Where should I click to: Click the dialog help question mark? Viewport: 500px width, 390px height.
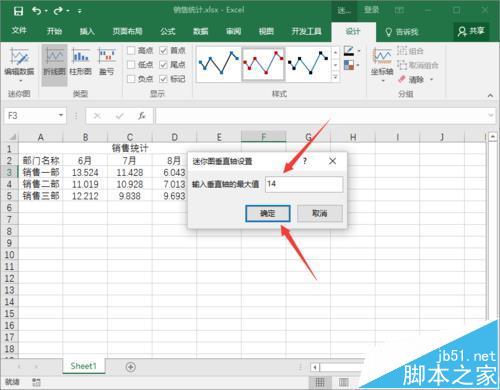click(x=305, y=161)
